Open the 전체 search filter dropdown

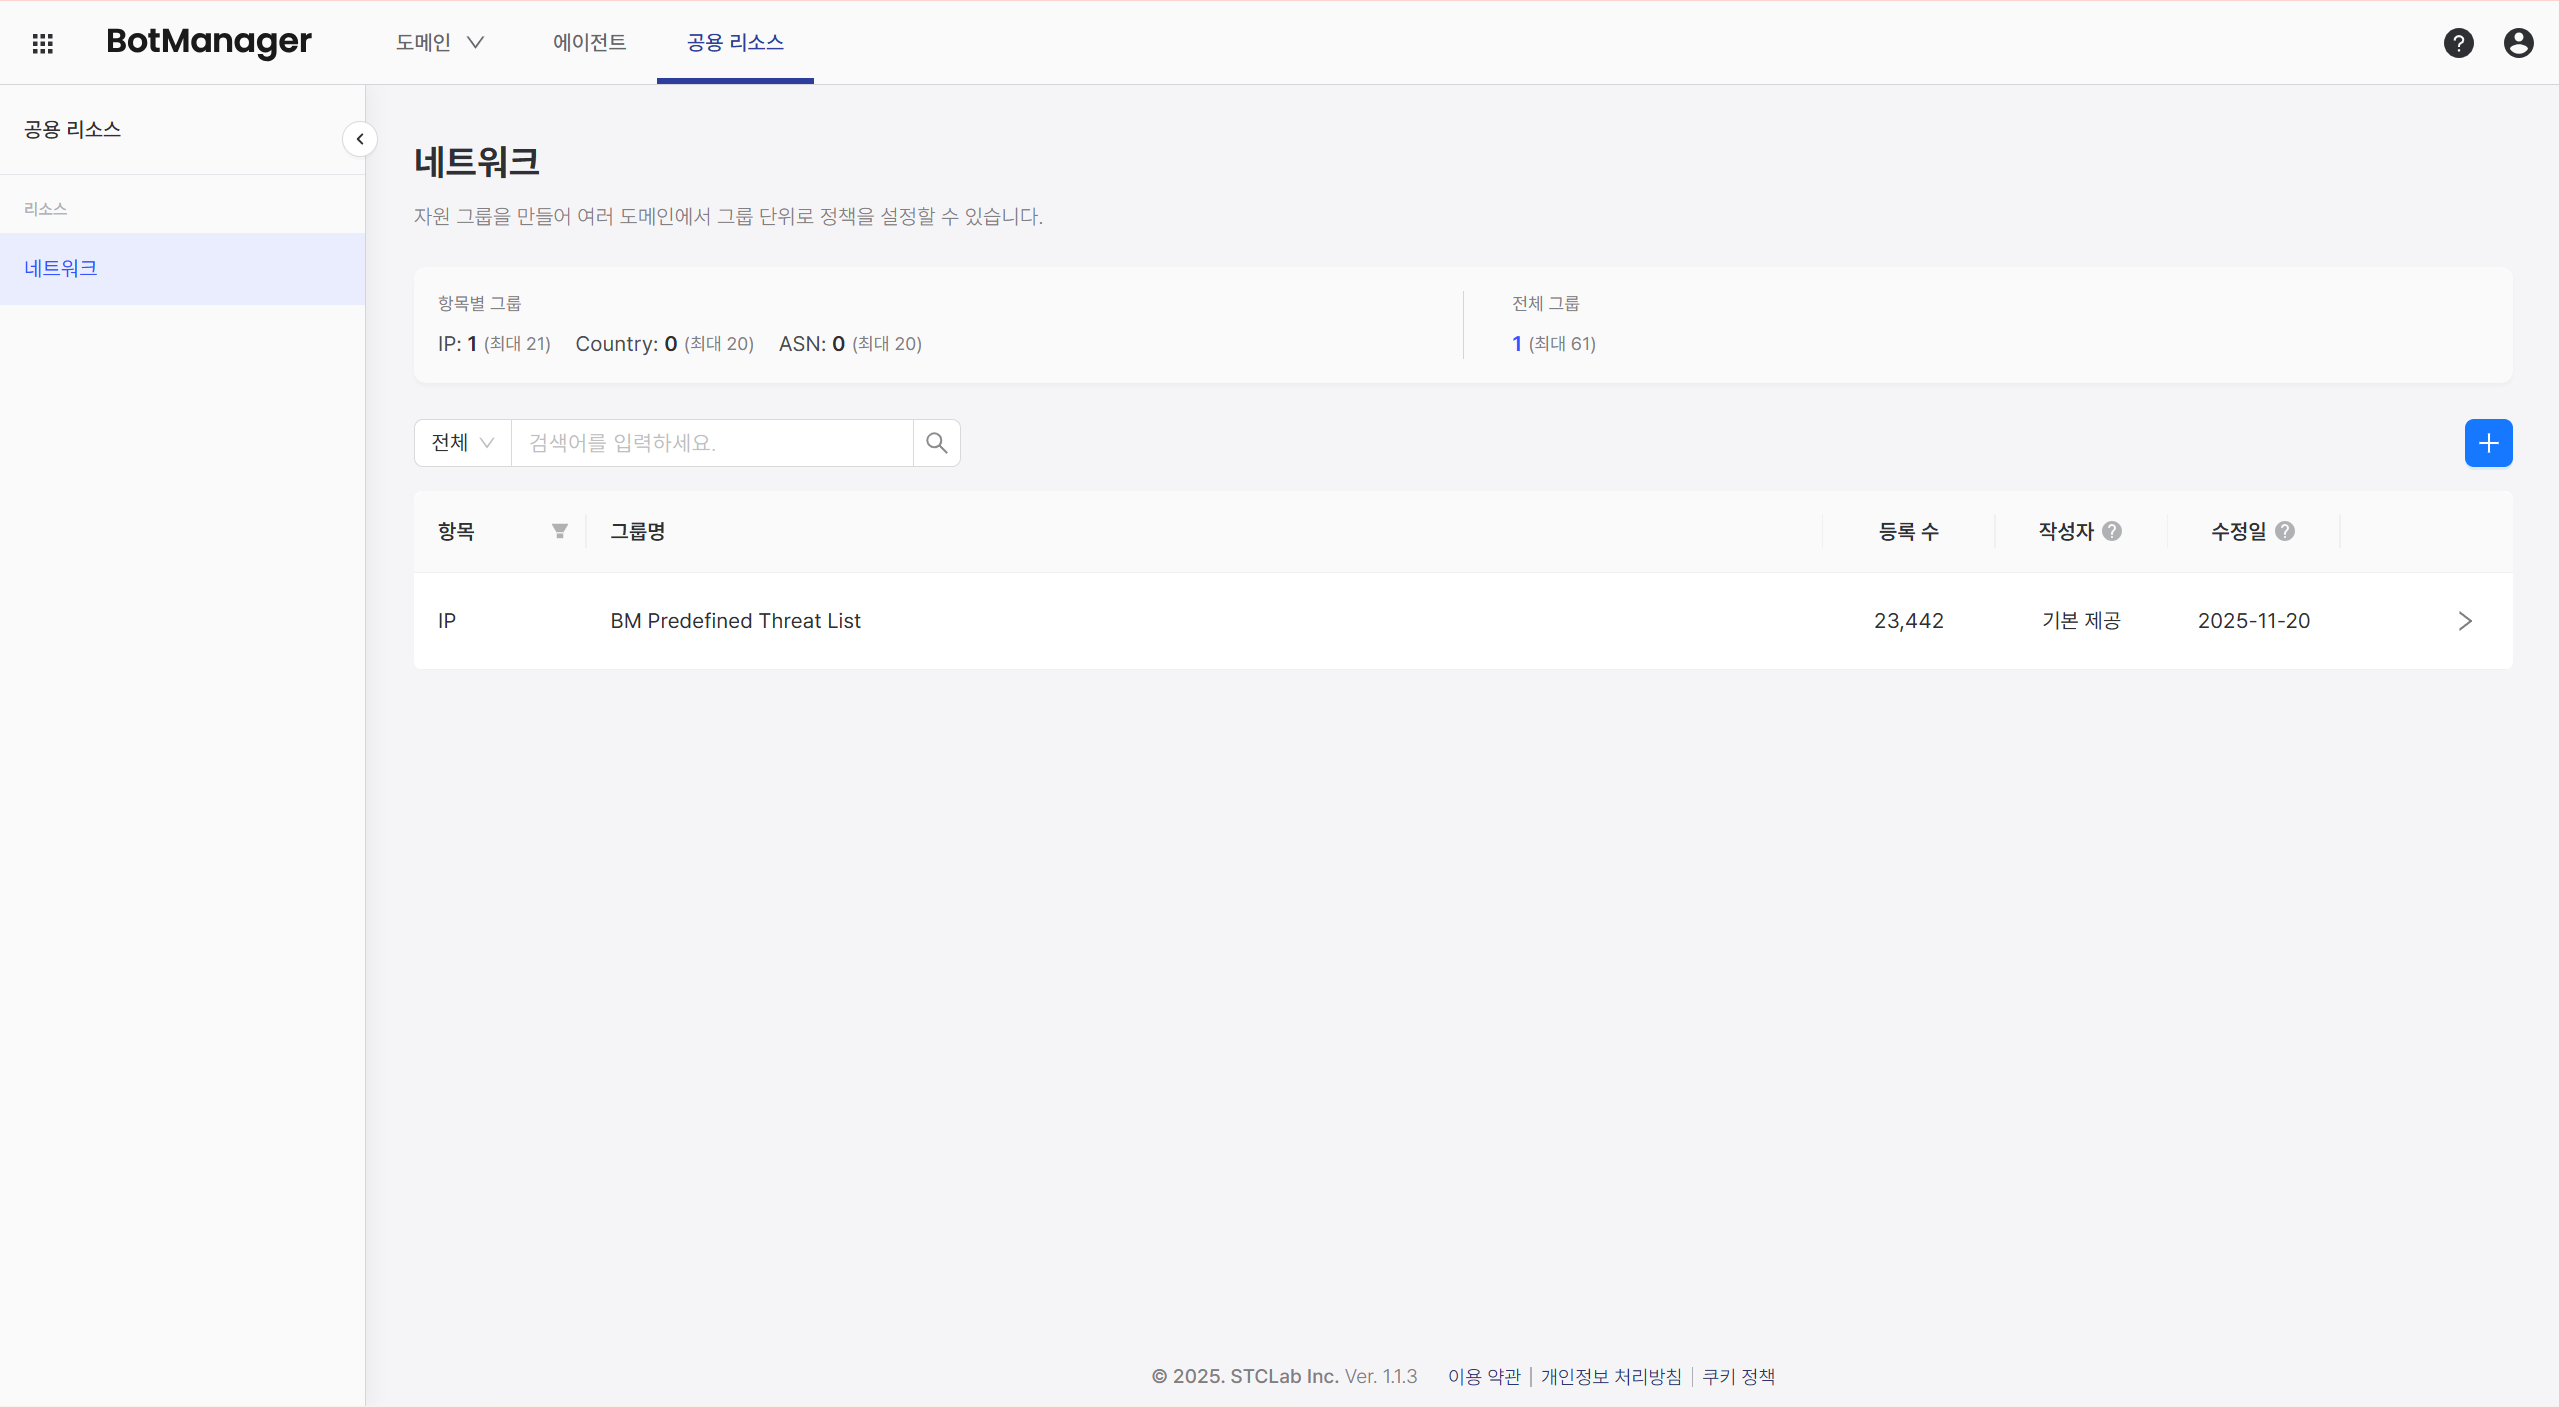click(462, 443)
